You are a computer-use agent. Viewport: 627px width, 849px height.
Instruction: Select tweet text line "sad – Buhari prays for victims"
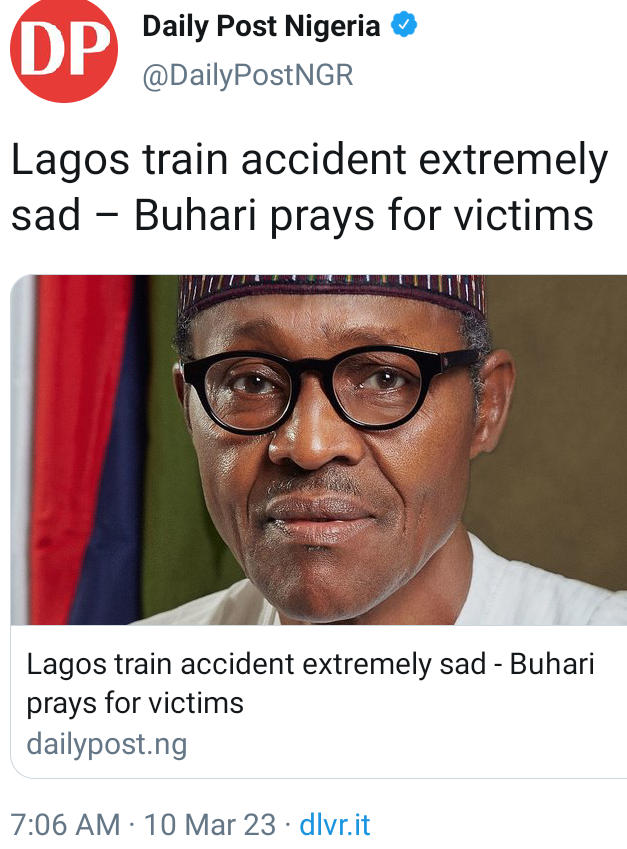point(302,215)
